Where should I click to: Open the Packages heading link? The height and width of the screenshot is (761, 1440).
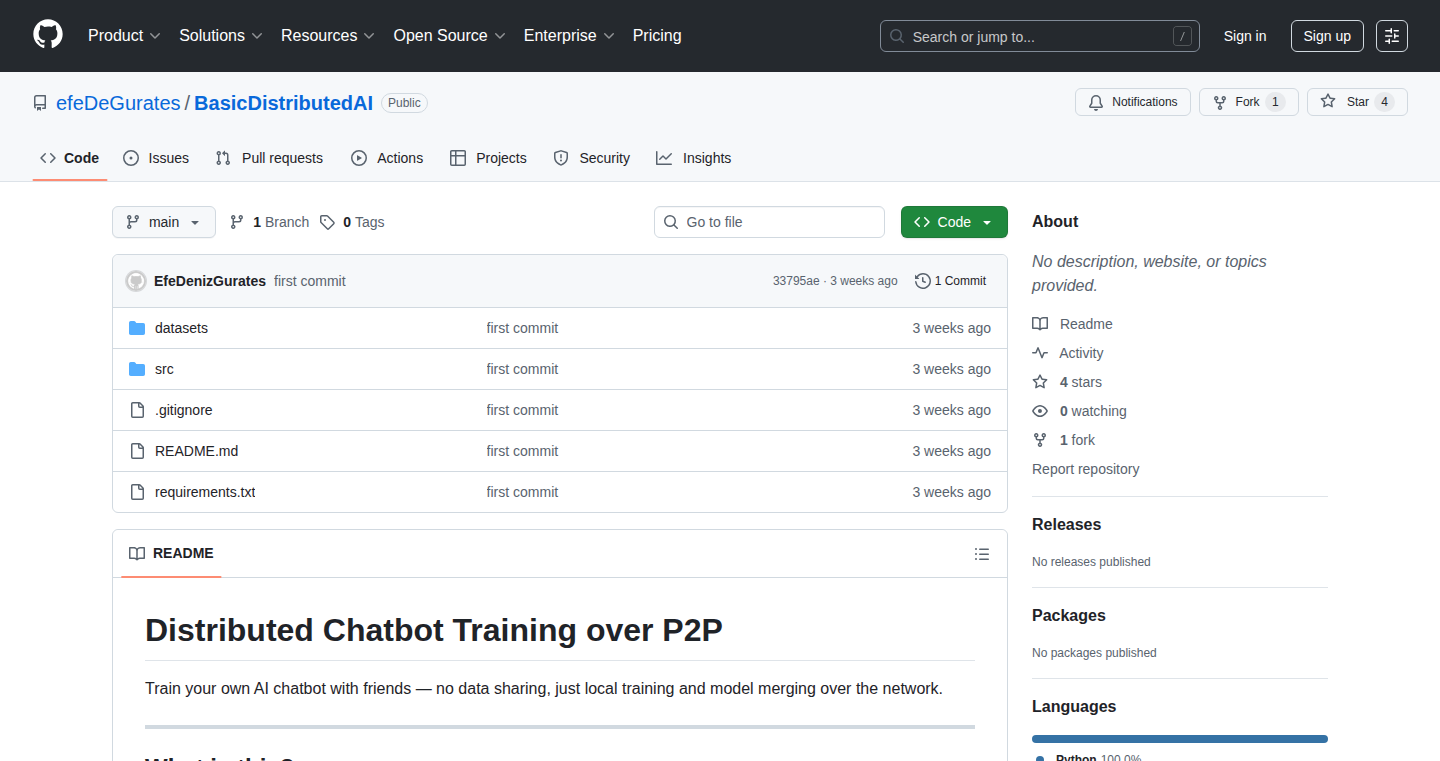pos(1069,615)
